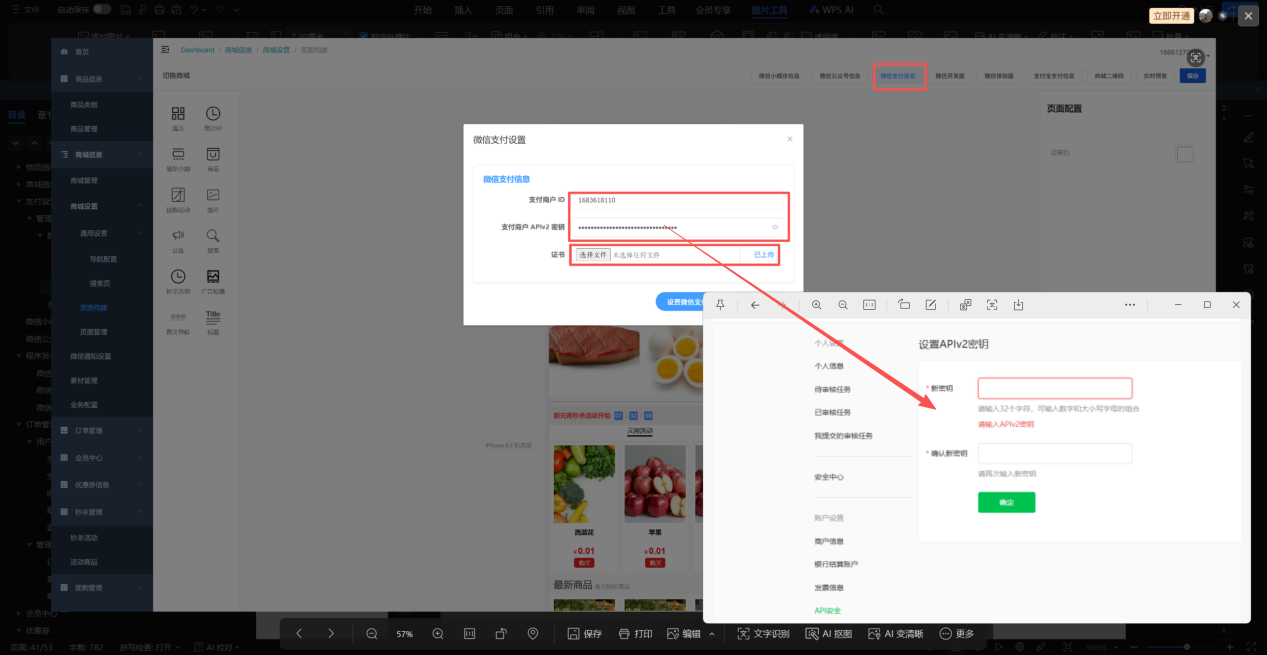Click the 立即开通 button
Screen dimensions: 1267x655
(x=1171, y=16)
